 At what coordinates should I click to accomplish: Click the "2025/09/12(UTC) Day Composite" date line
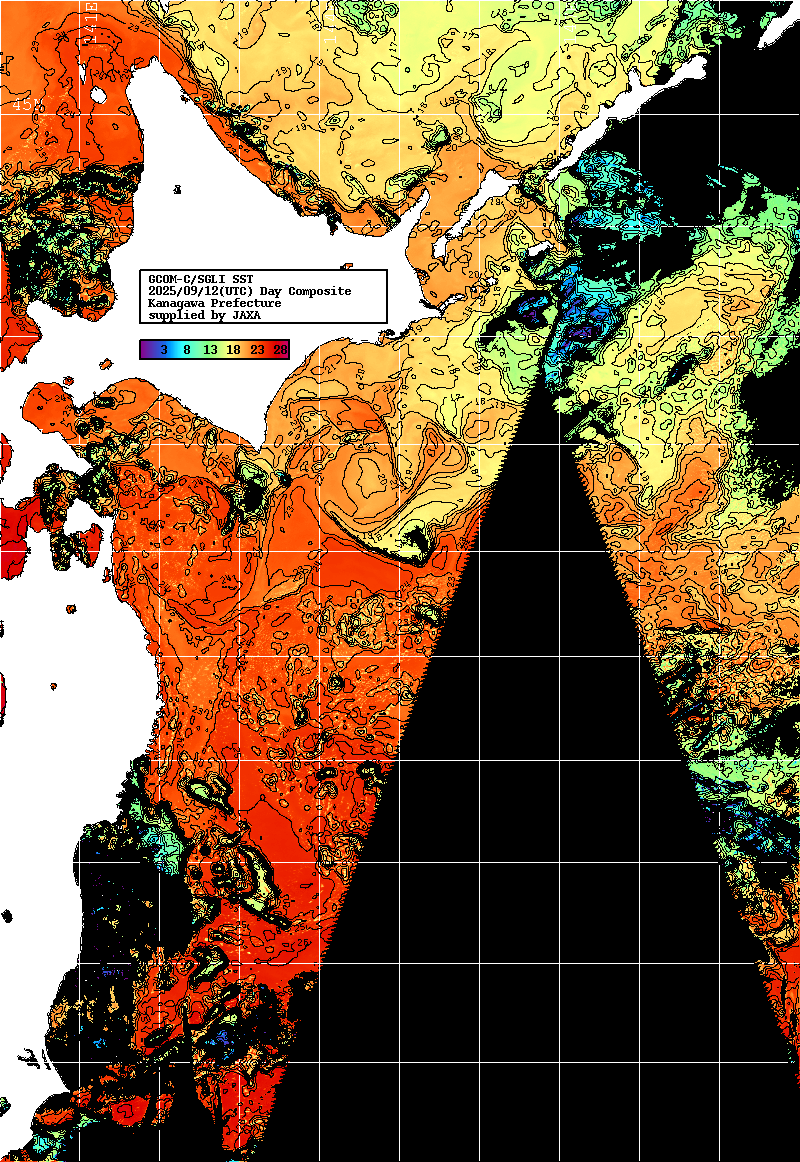click(250, 291)
